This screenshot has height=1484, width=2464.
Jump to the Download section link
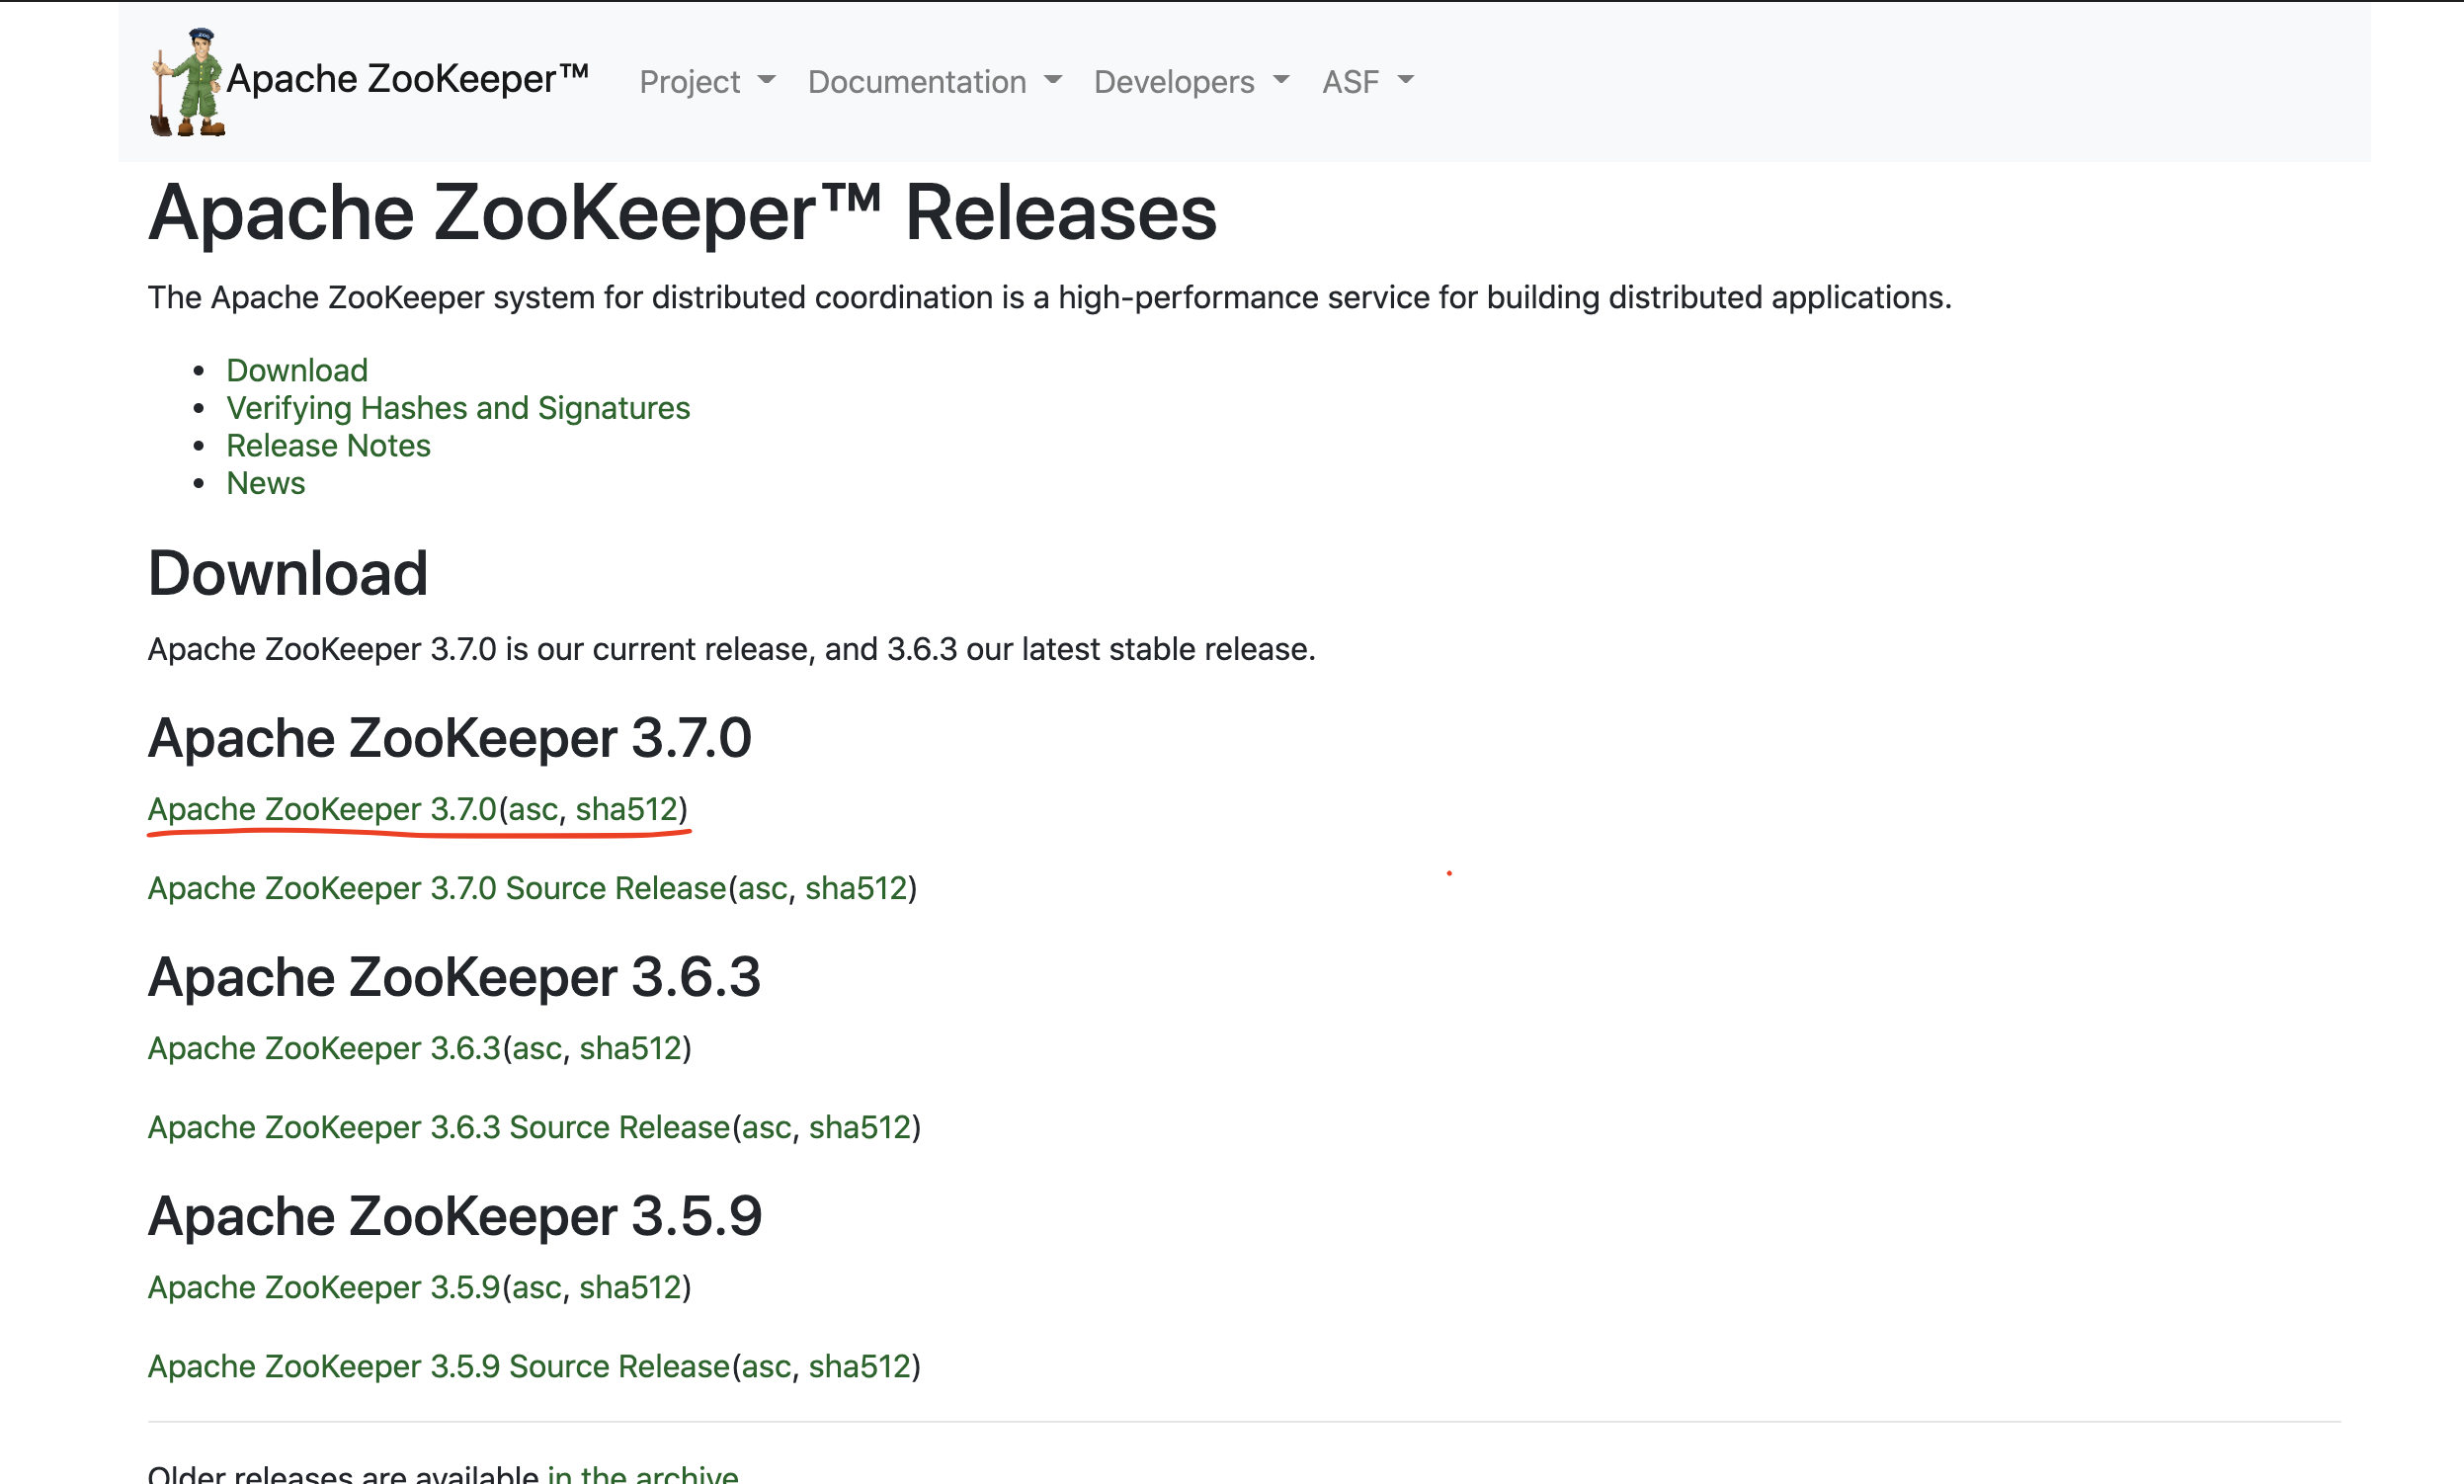click(297, 370)
